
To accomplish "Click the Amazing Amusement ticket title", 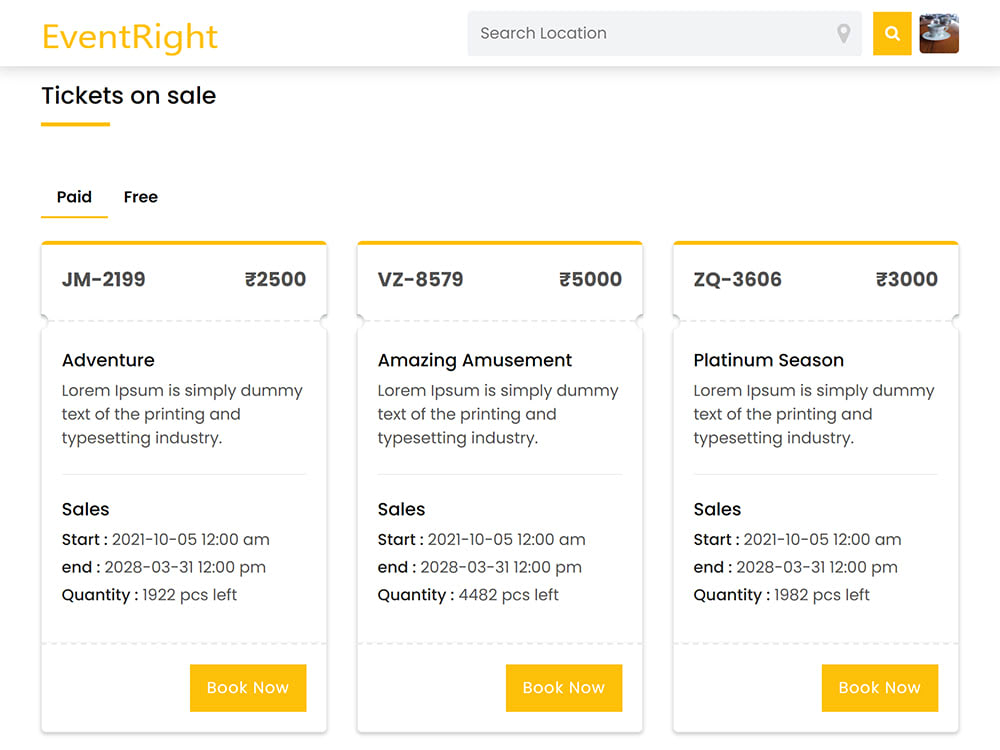I will pos(474,360).
